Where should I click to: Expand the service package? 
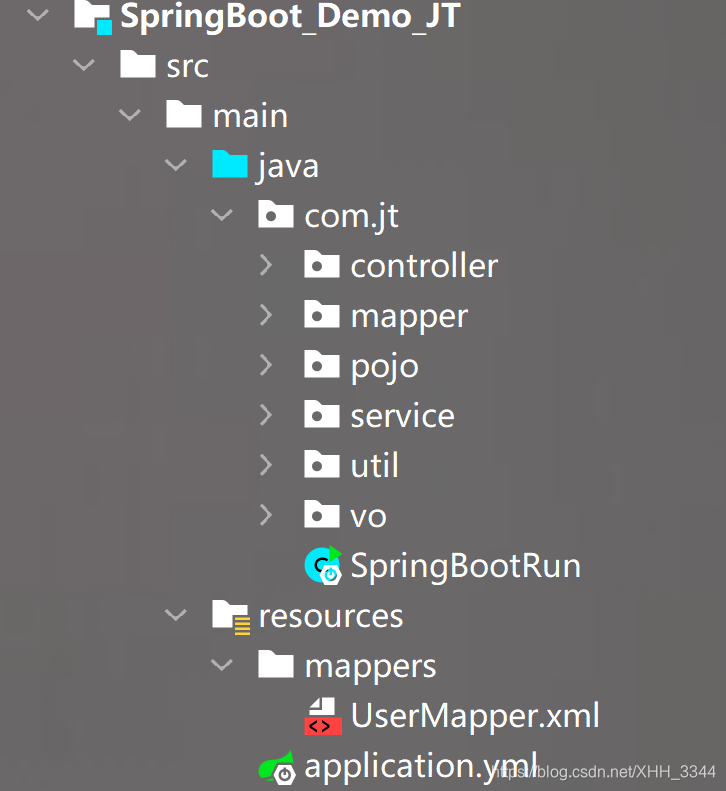click(x=266, y=415)
